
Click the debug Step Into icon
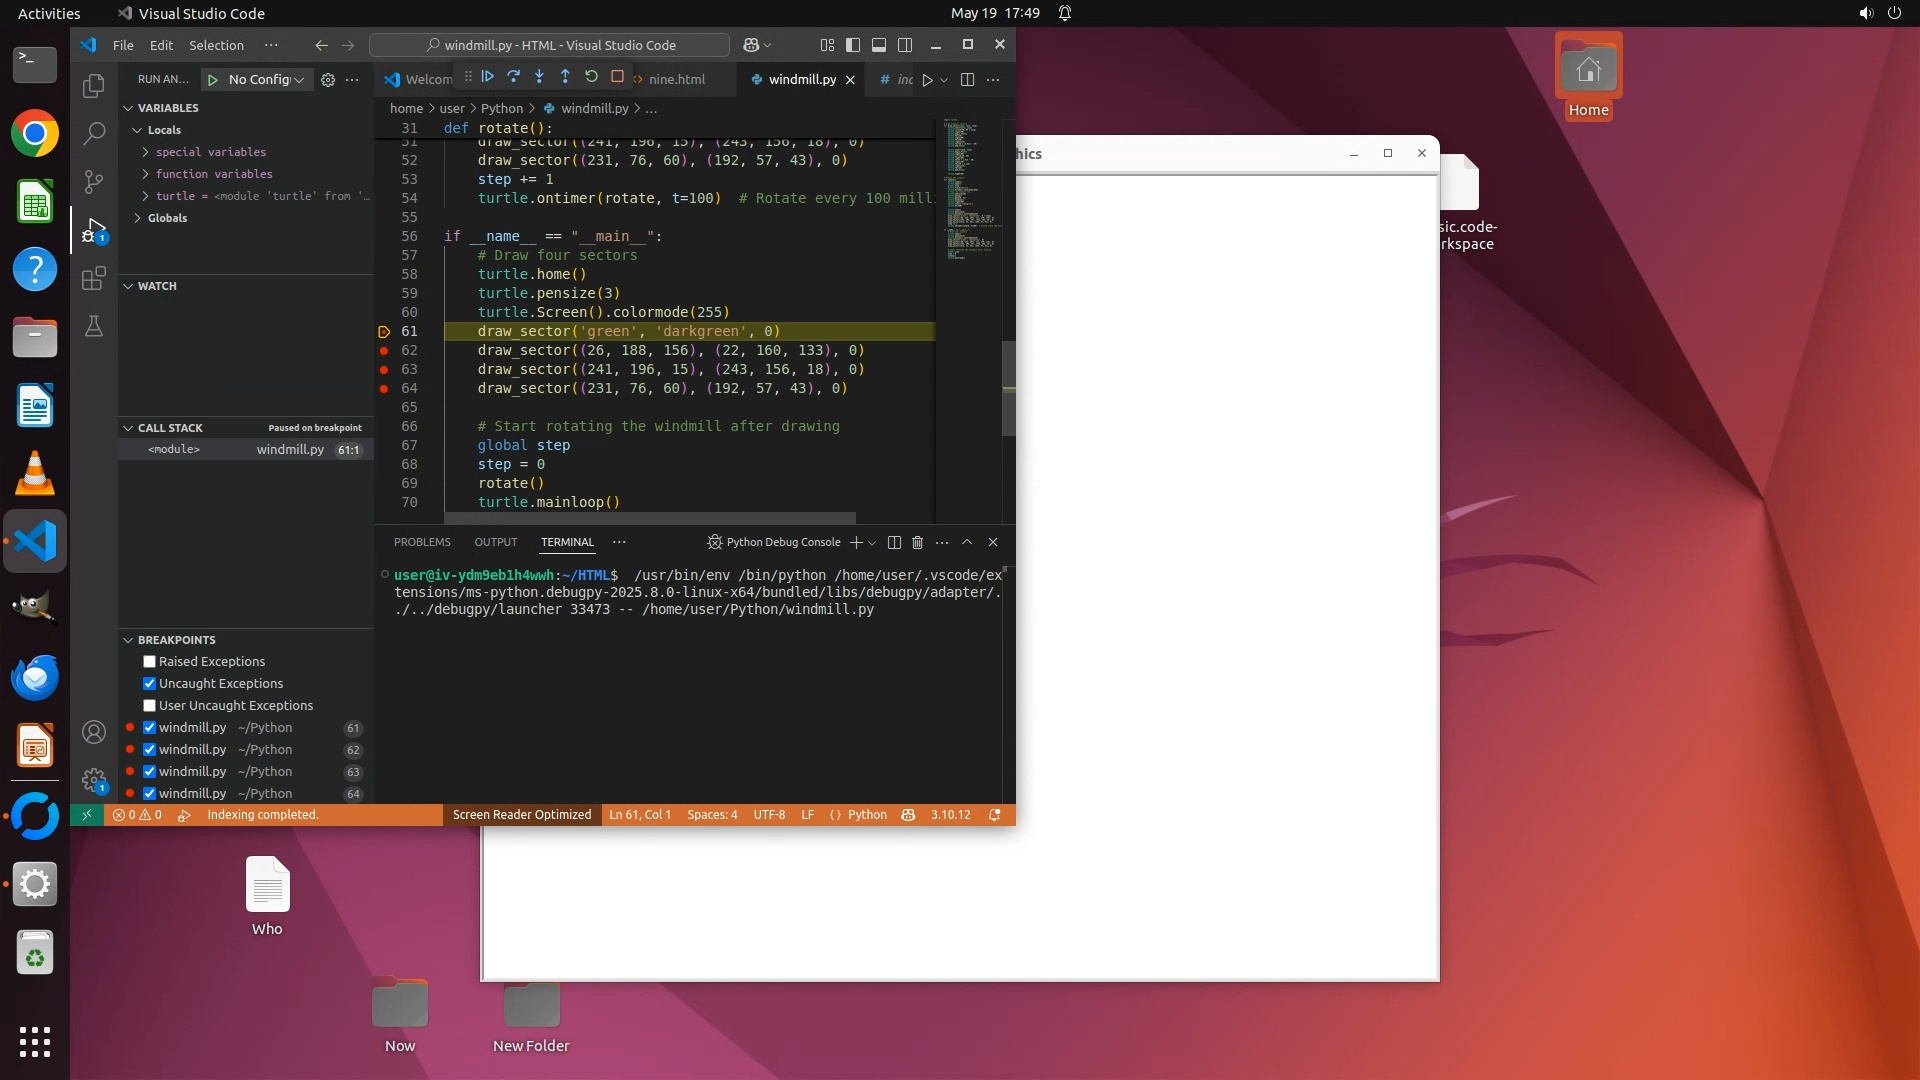[x=540, y=77]
